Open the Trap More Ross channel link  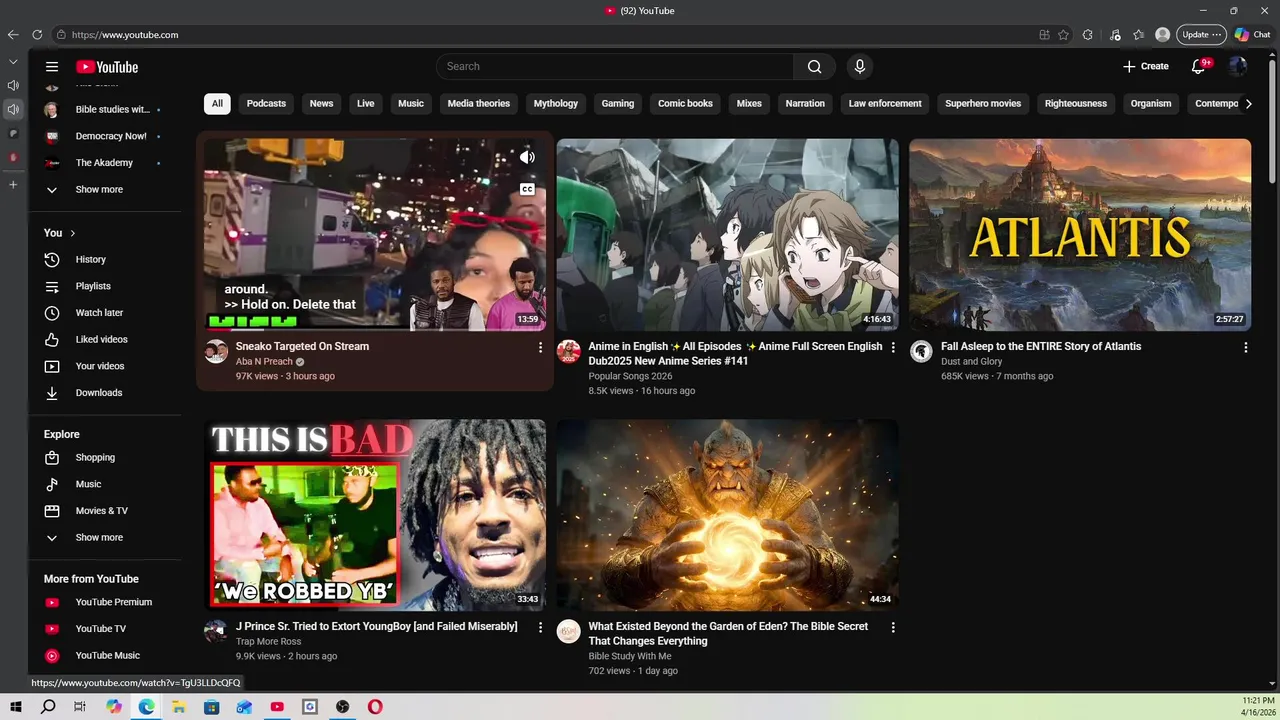tap(268, 641)
